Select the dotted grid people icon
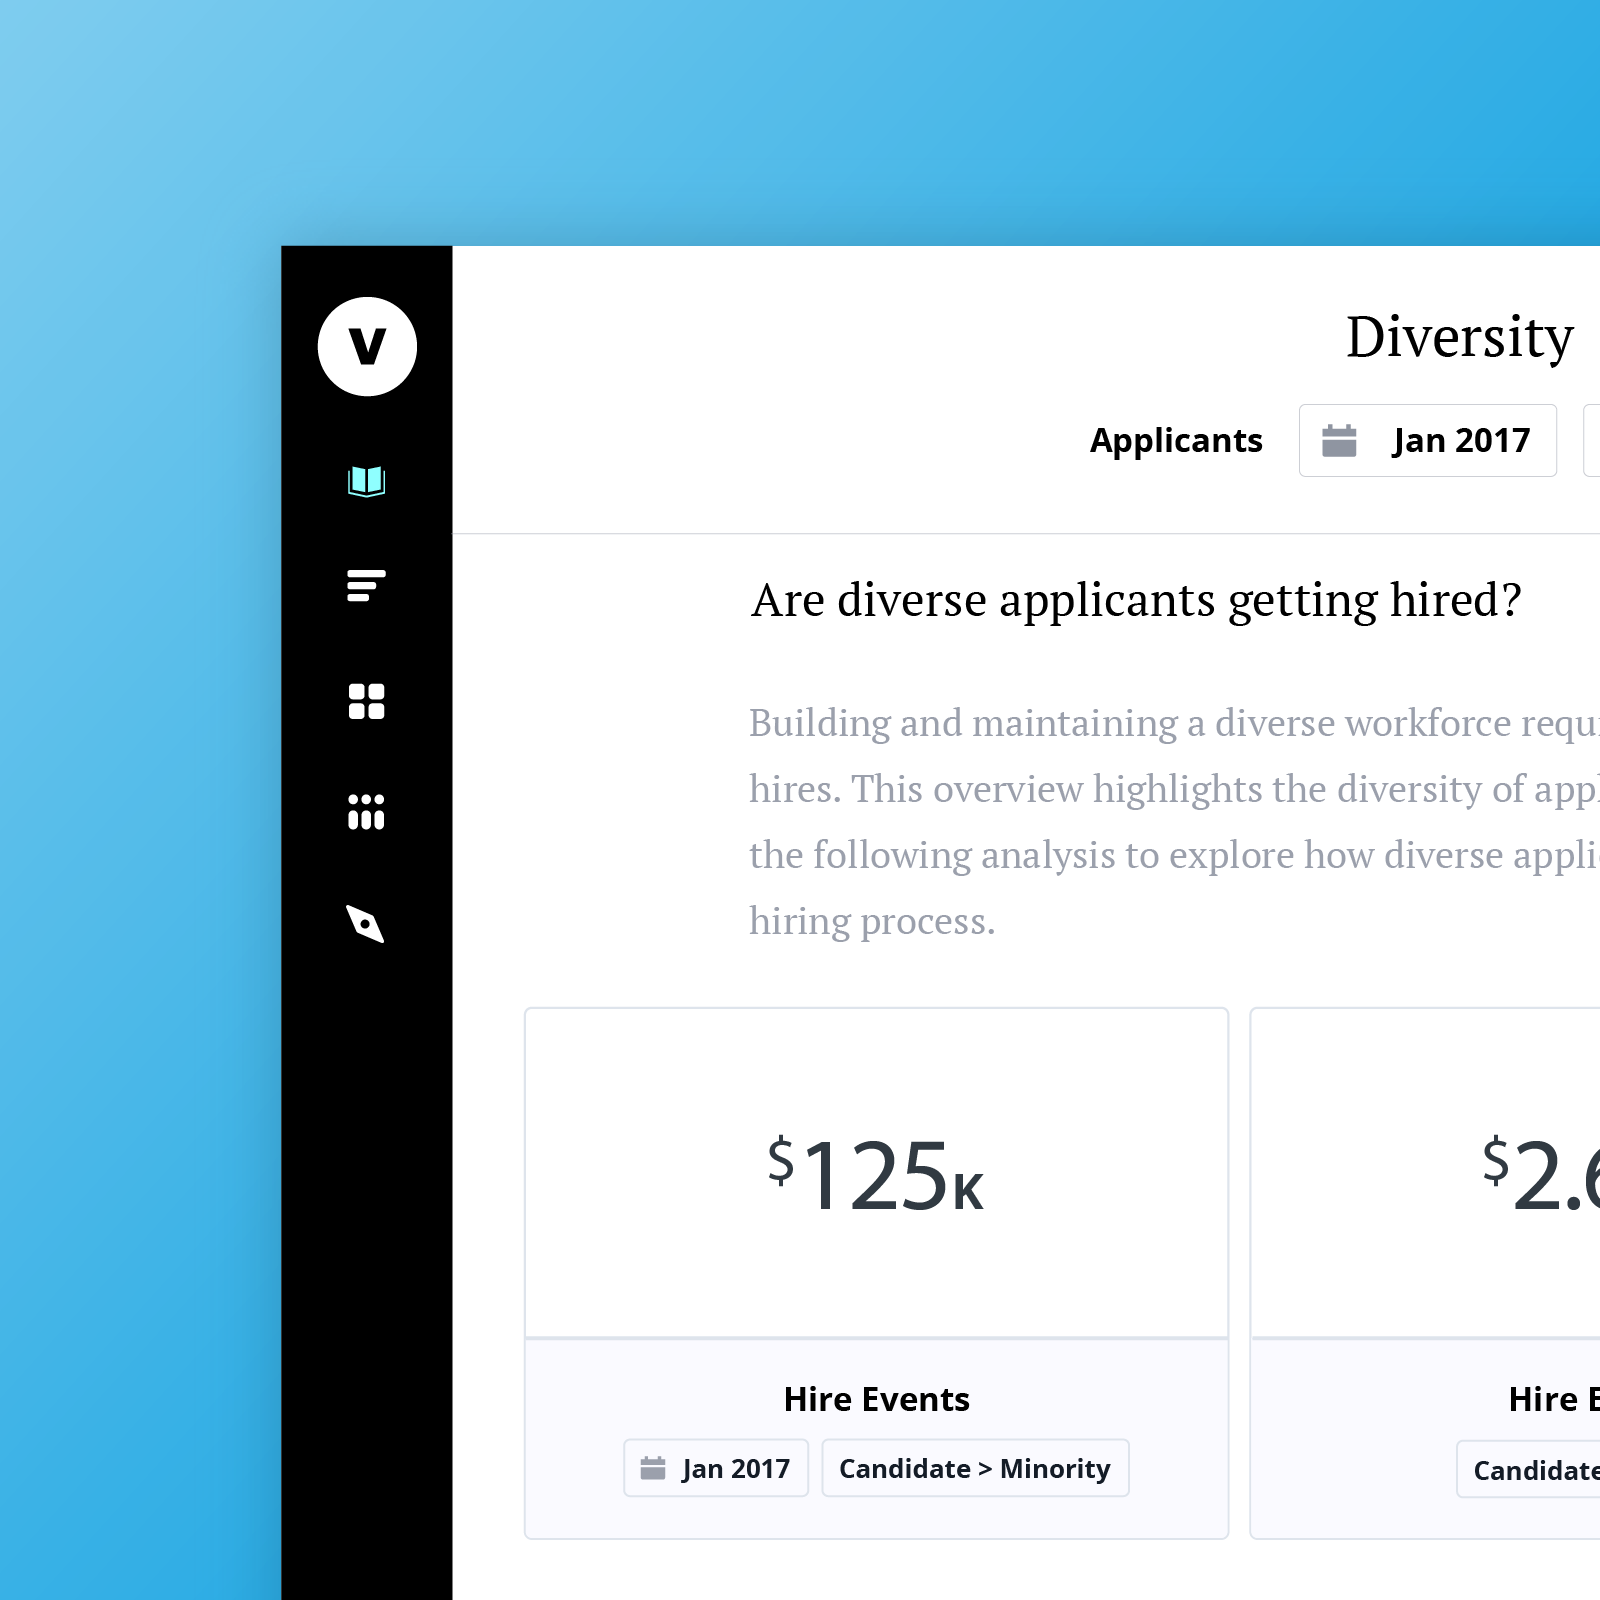Viewport: 1600px width, 1600px height. click(x=367, y=812)
